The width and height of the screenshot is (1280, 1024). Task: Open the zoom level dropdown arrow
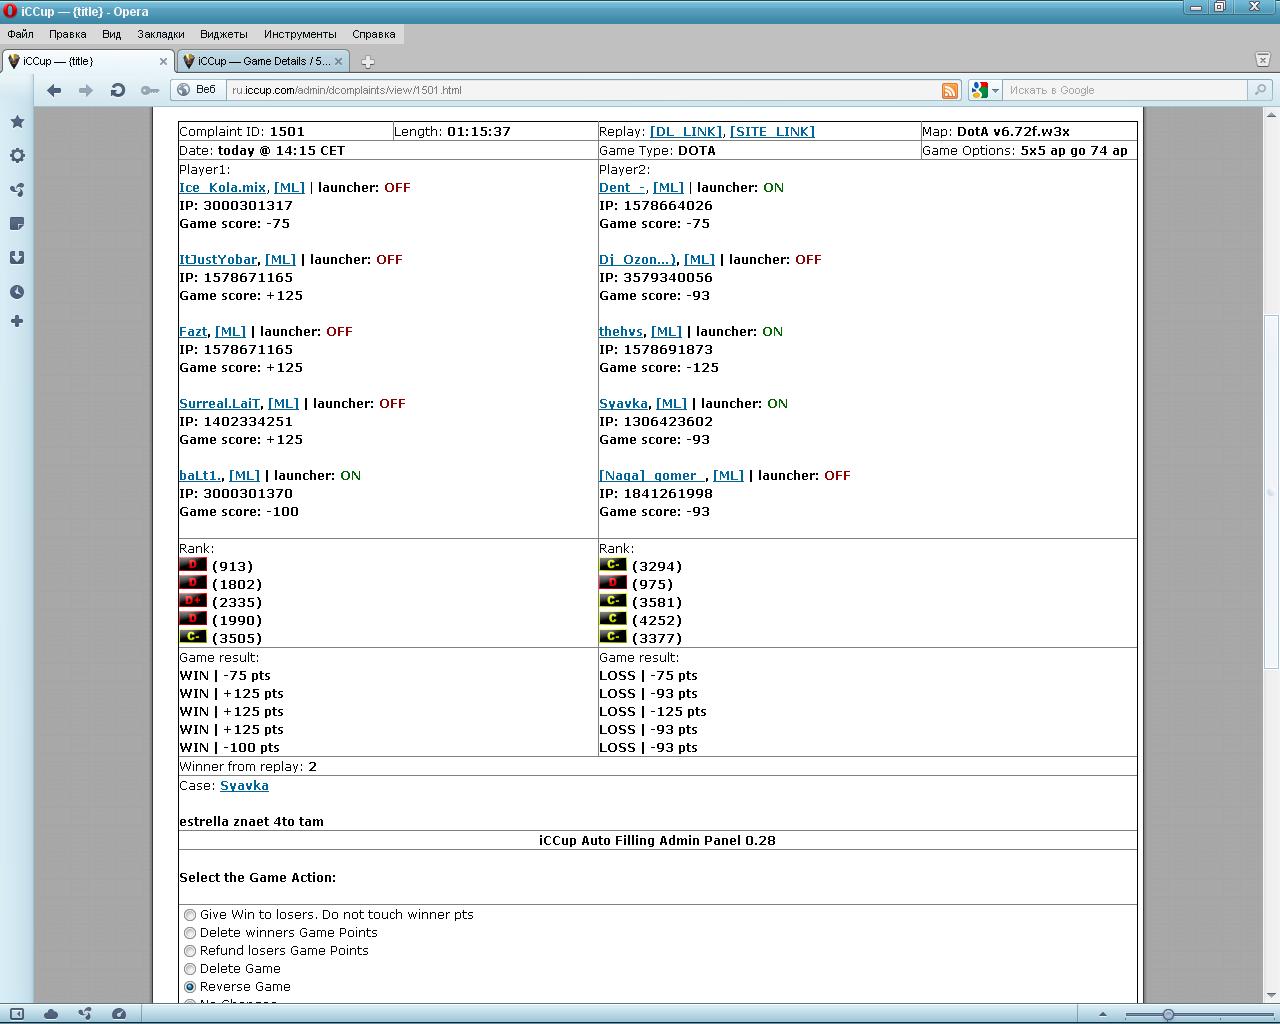coord(1103,1014)
